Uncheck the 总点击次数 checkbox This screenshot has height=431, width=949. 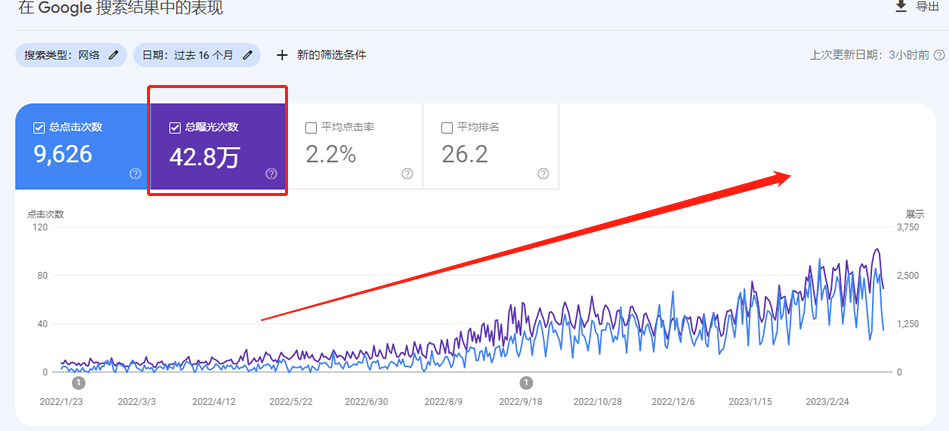39,127
